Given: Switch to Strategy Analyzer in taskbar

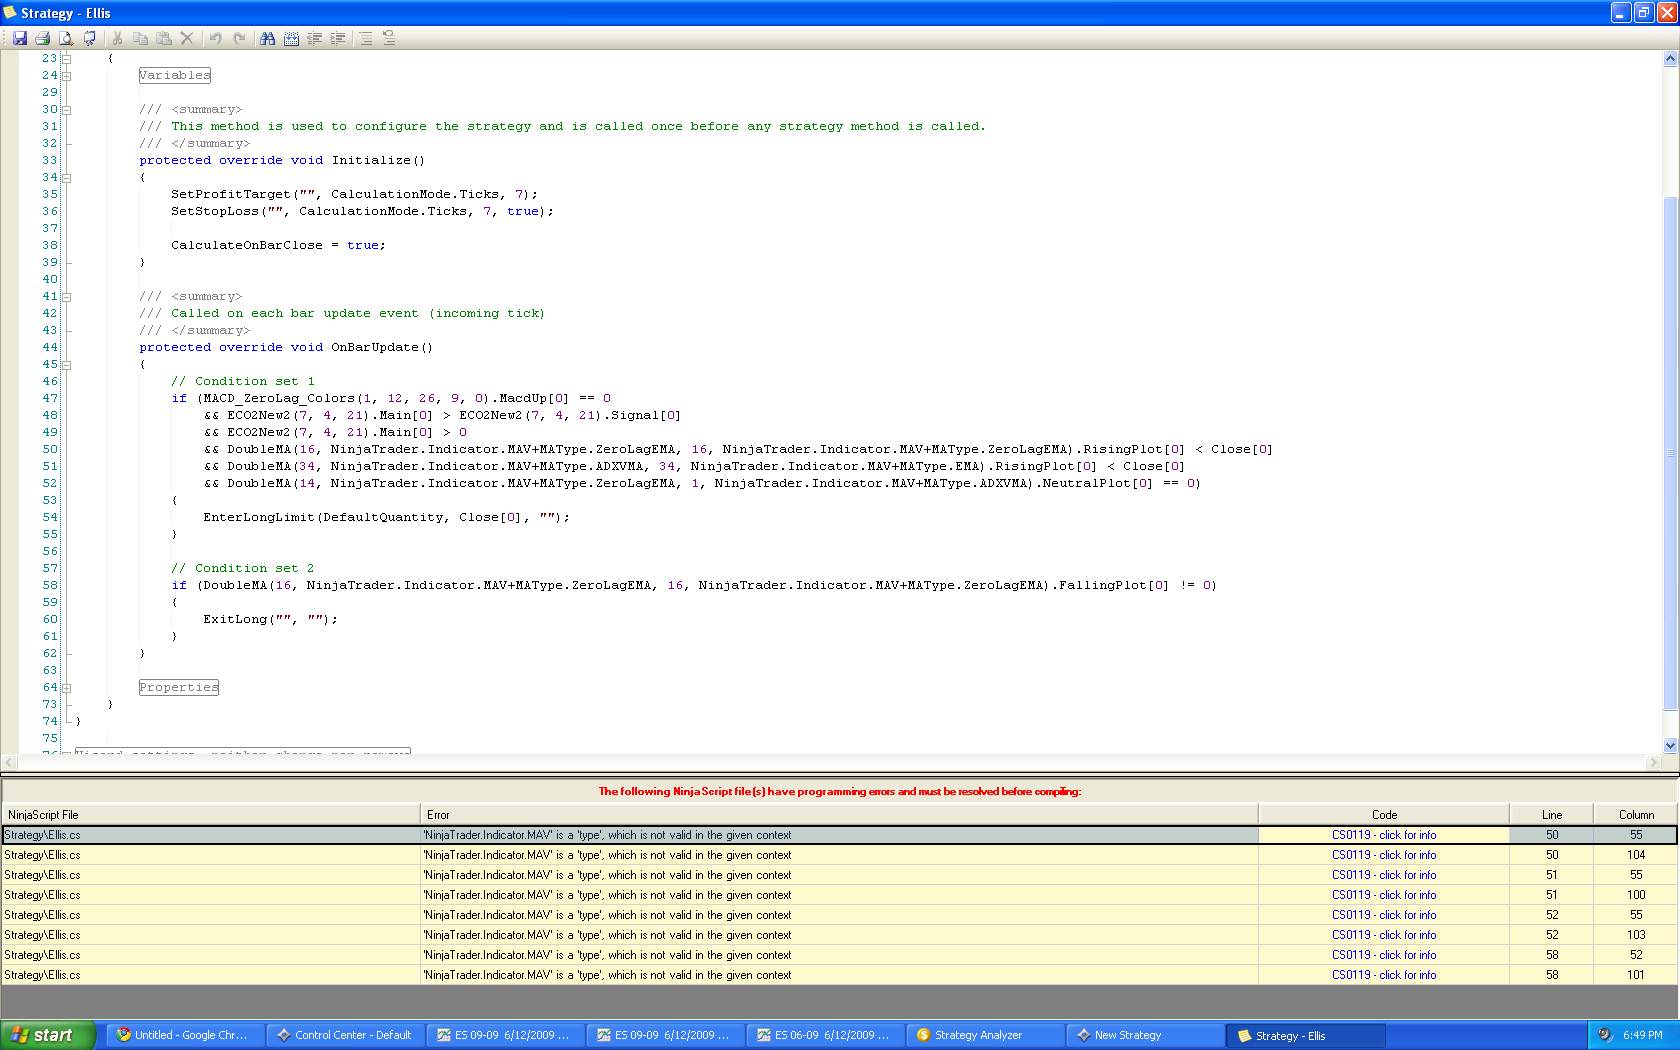Looking at the screenshot, I should pyautogui.click(x=986, y=1035).
